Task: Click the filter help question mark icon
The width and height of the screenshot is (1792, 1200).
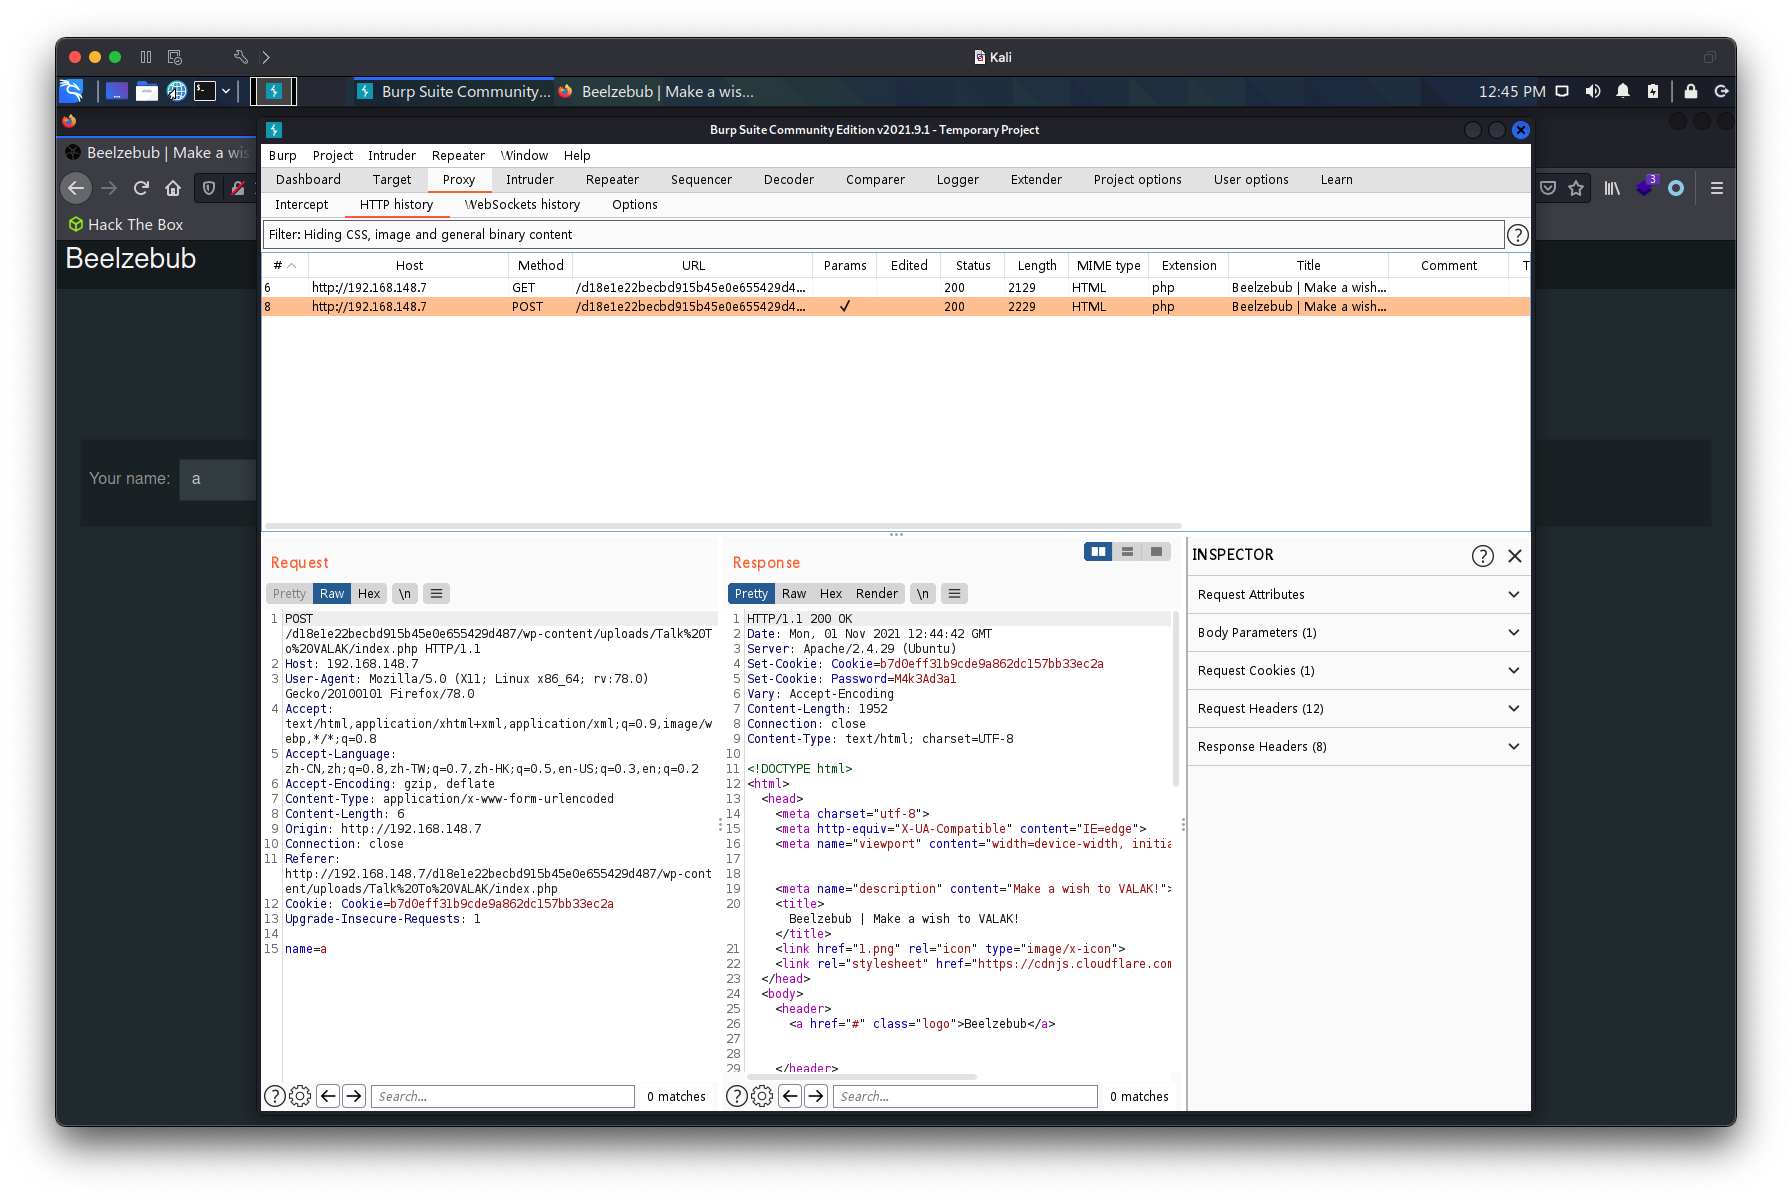Action: click(x=1517, y=235)
